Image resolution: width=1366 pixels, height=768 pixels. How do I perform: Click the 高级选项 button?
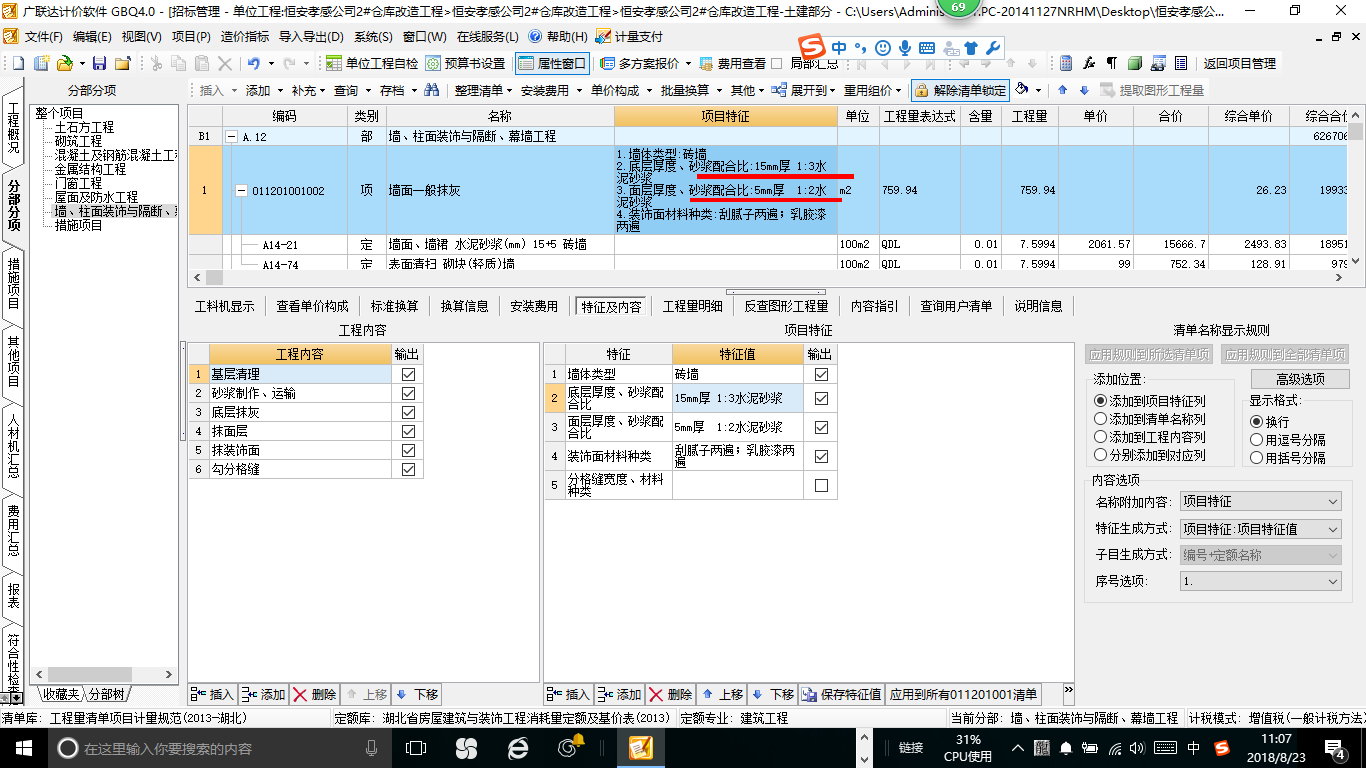[1300, 379]
